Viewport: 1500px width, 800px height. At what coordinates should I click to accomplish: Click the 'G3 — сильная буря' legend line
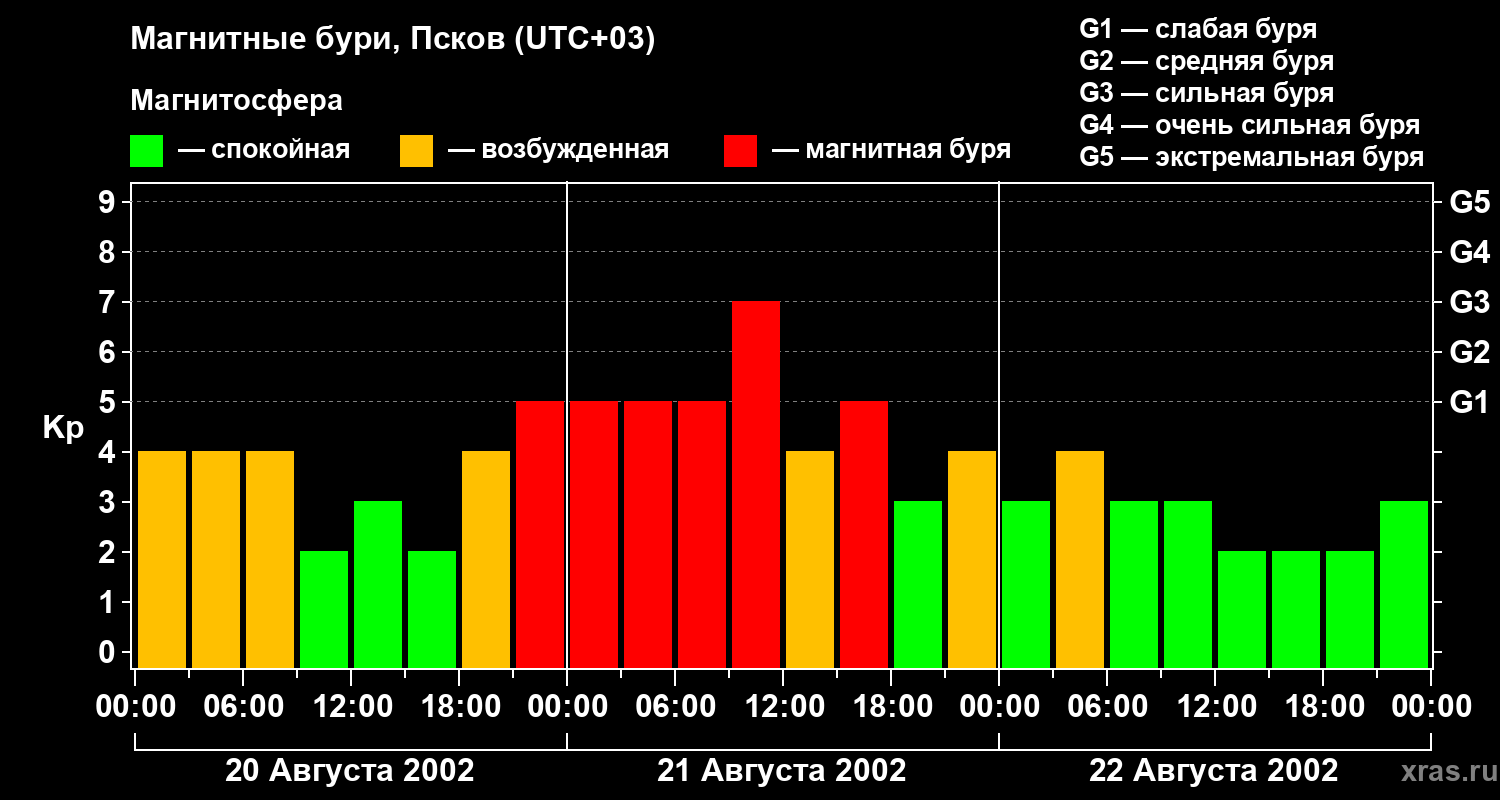(1206, 93)
